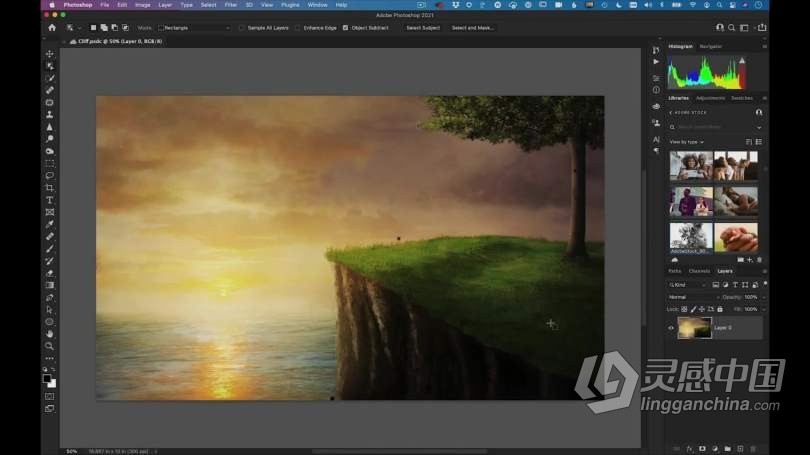Image resolution: width=810 pixels, height=455 pixels.
Task: Open the Layer menu
Action: 165,5
